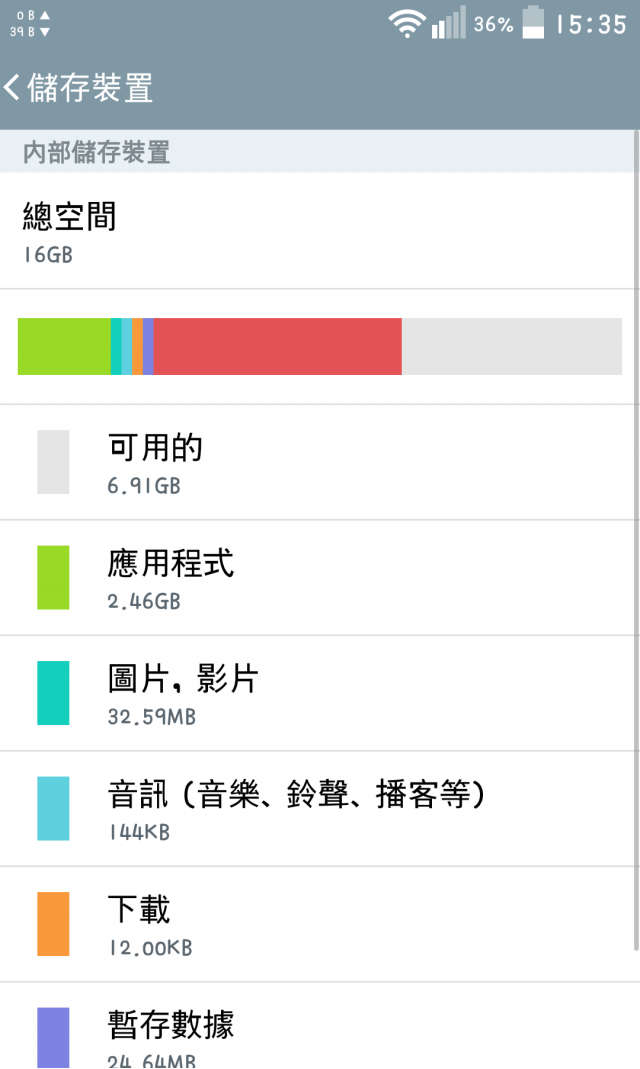
Task: Open the 應用程式 2.46GB entry
Action: pos(318,577)
